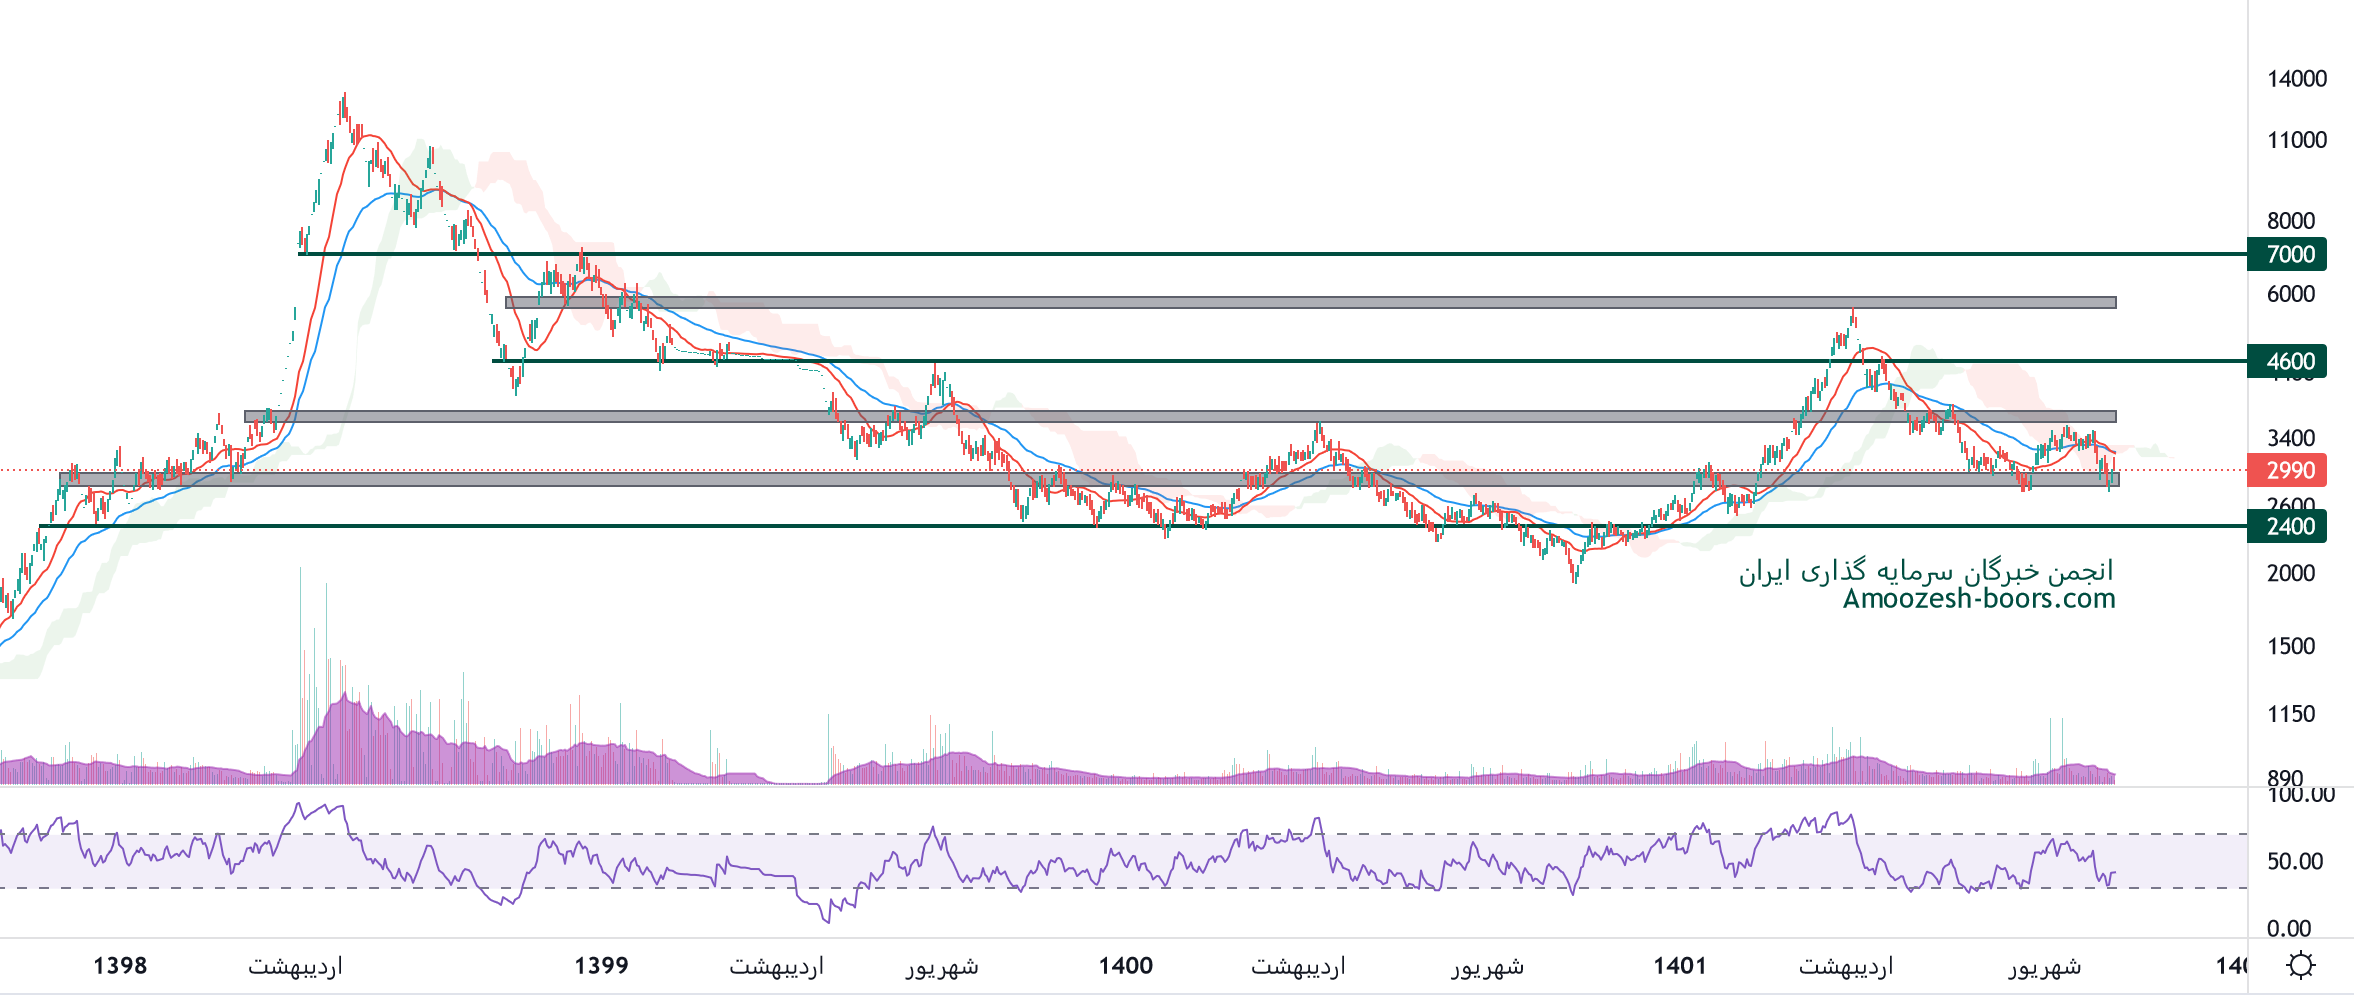The image size is (2354, 996).
Task: Click the 11000 price axis label
Action: pos(2296,140)
